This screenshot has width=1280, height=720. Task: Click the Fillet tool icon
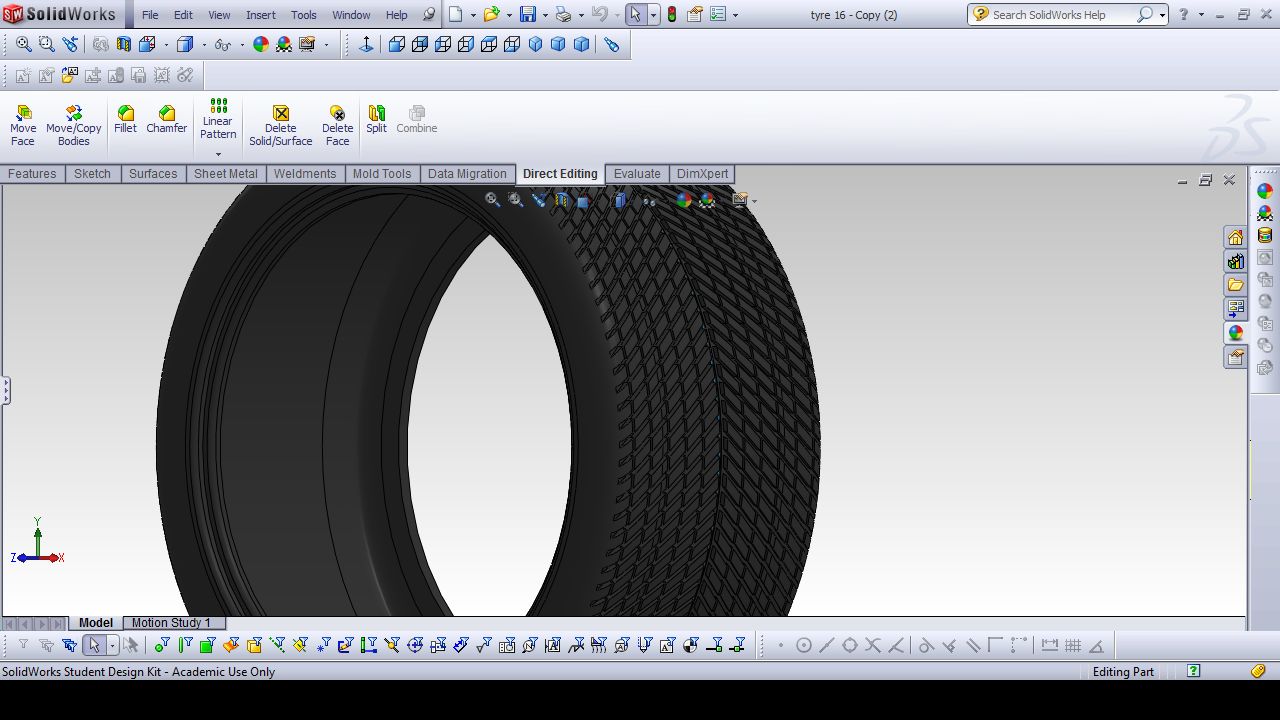click(125, 120)
